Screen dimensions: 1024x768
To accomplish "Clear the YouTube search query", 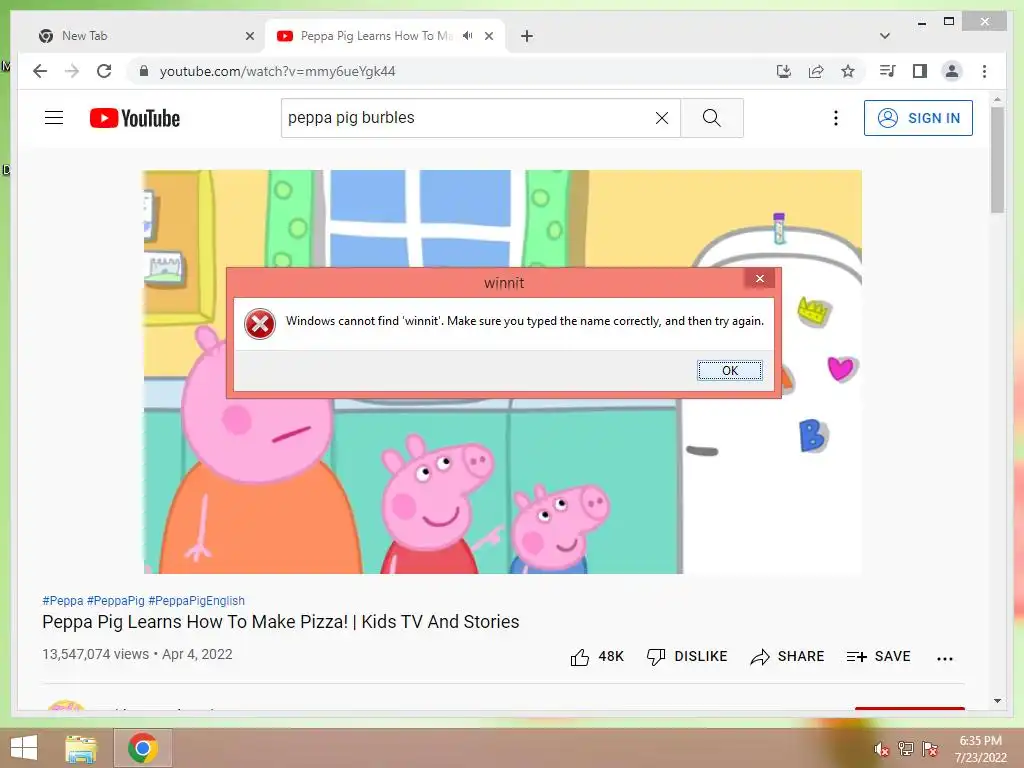I will [x=662, y=118].
